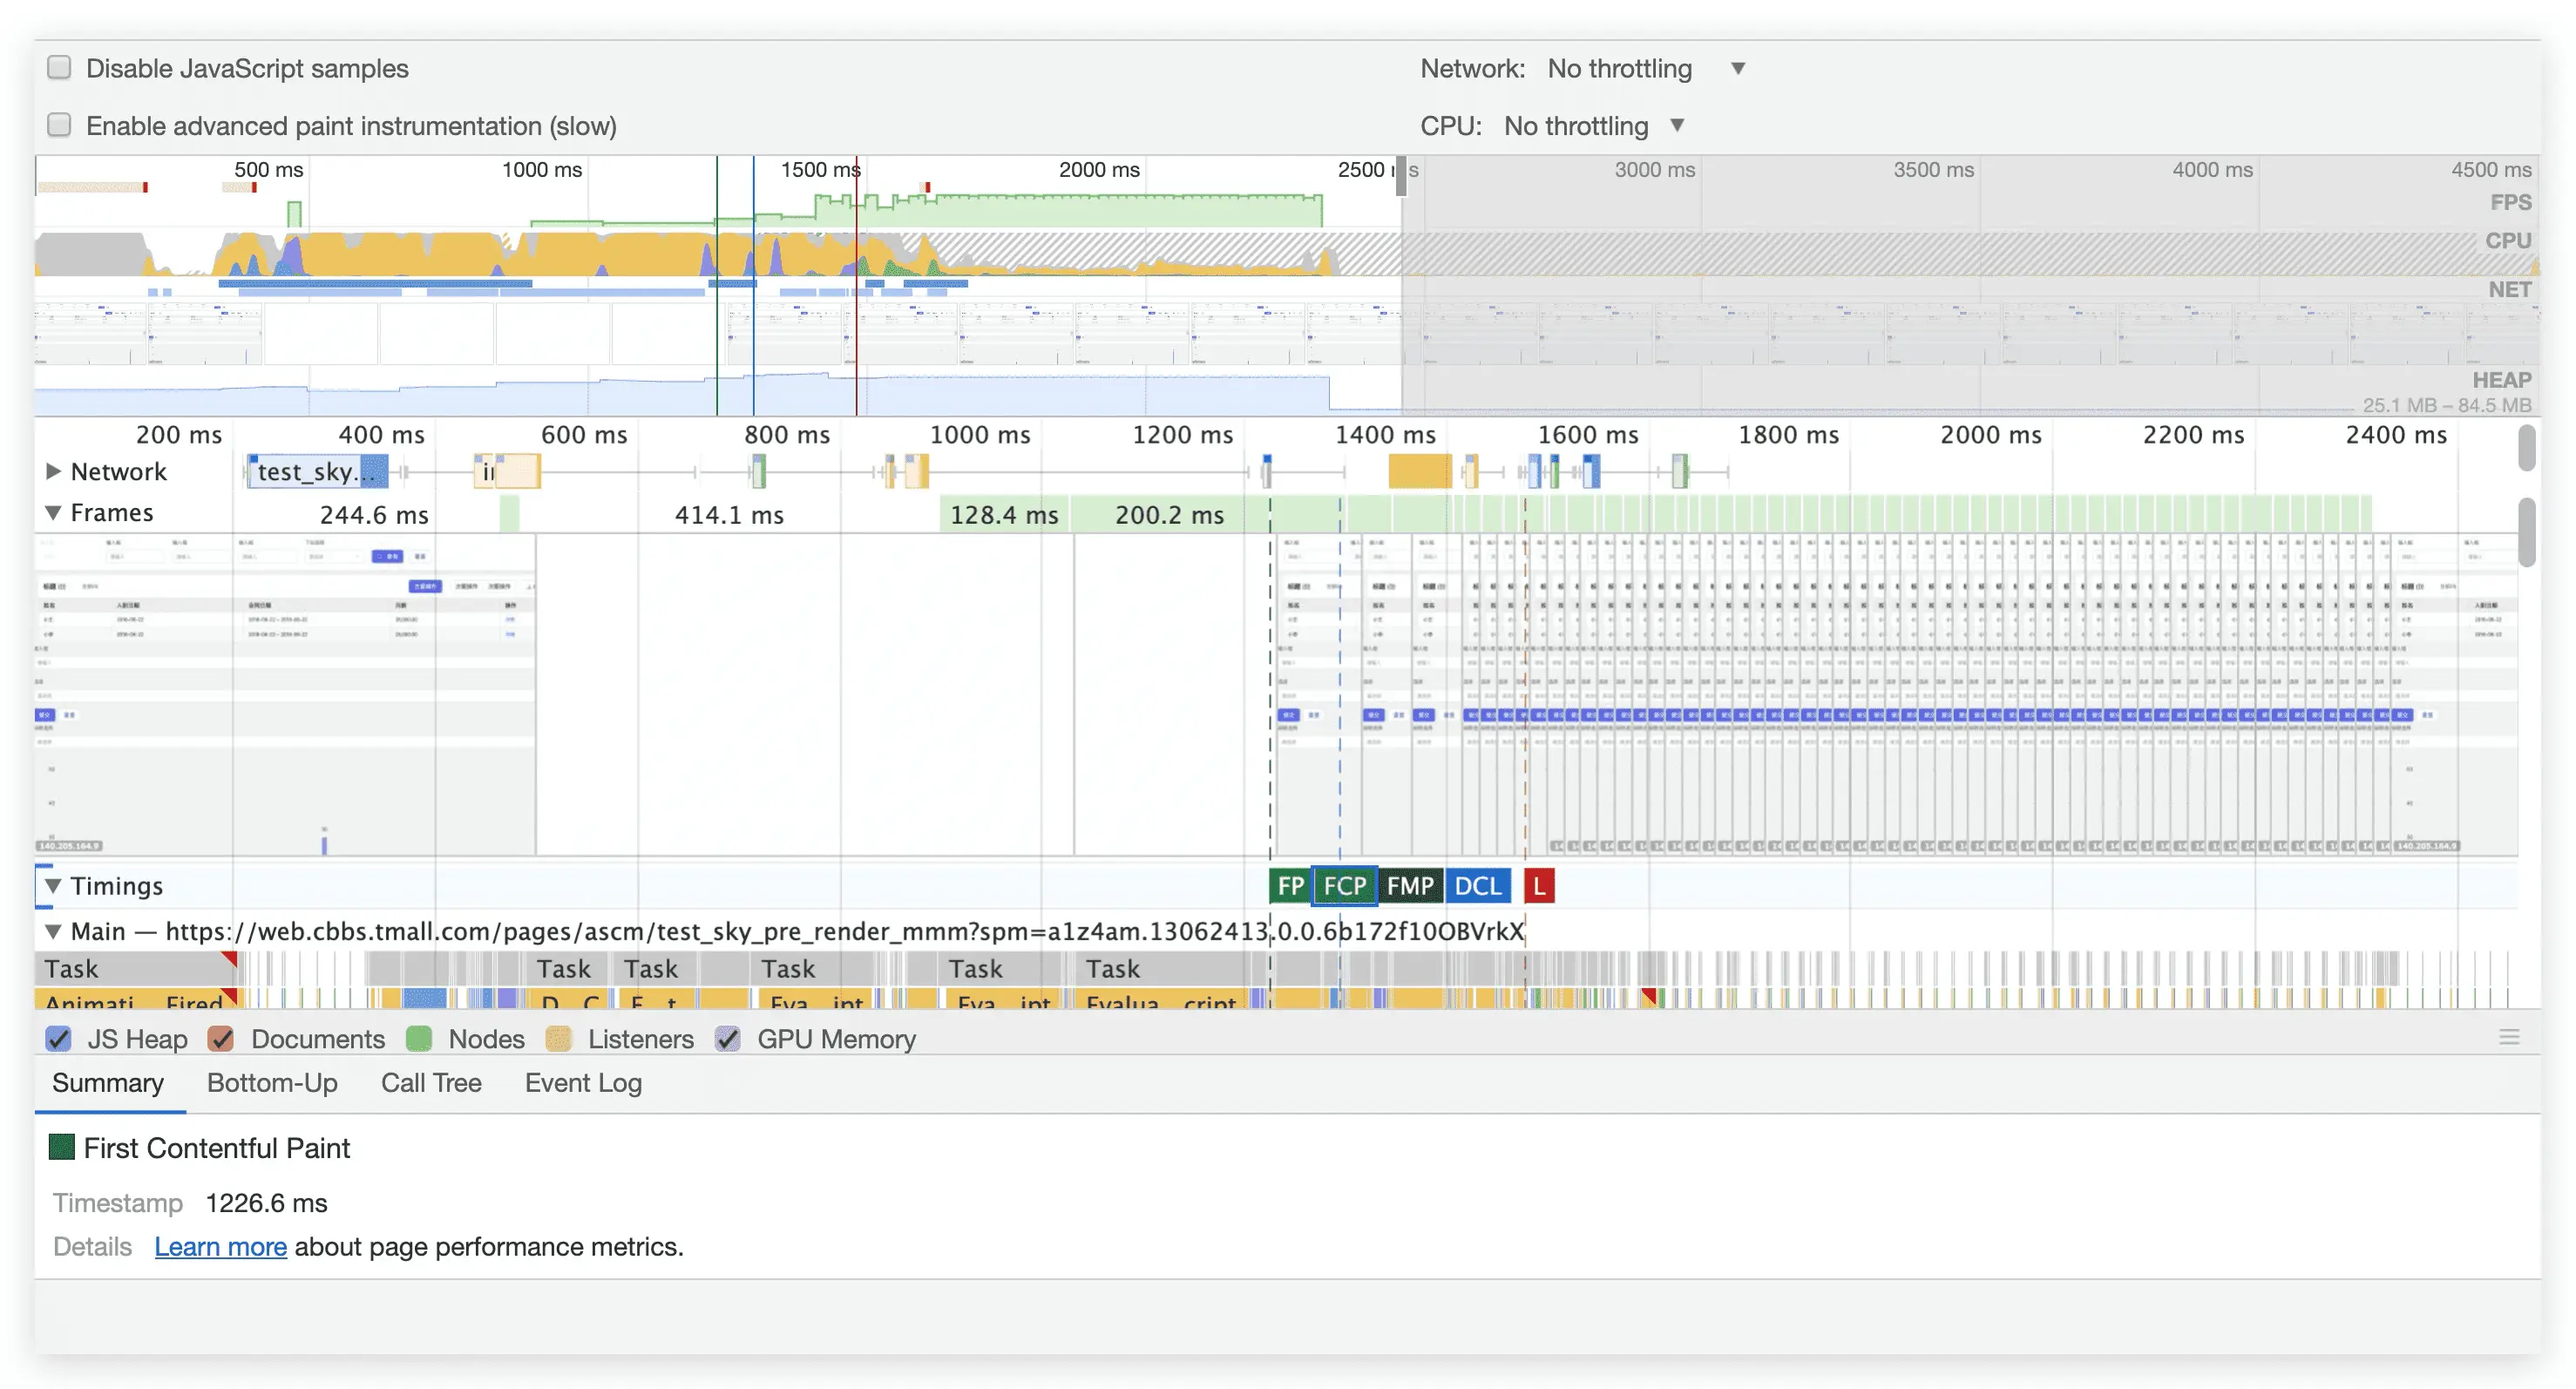
Task: Select the test_sky network request bar
Action: [318, 471]
